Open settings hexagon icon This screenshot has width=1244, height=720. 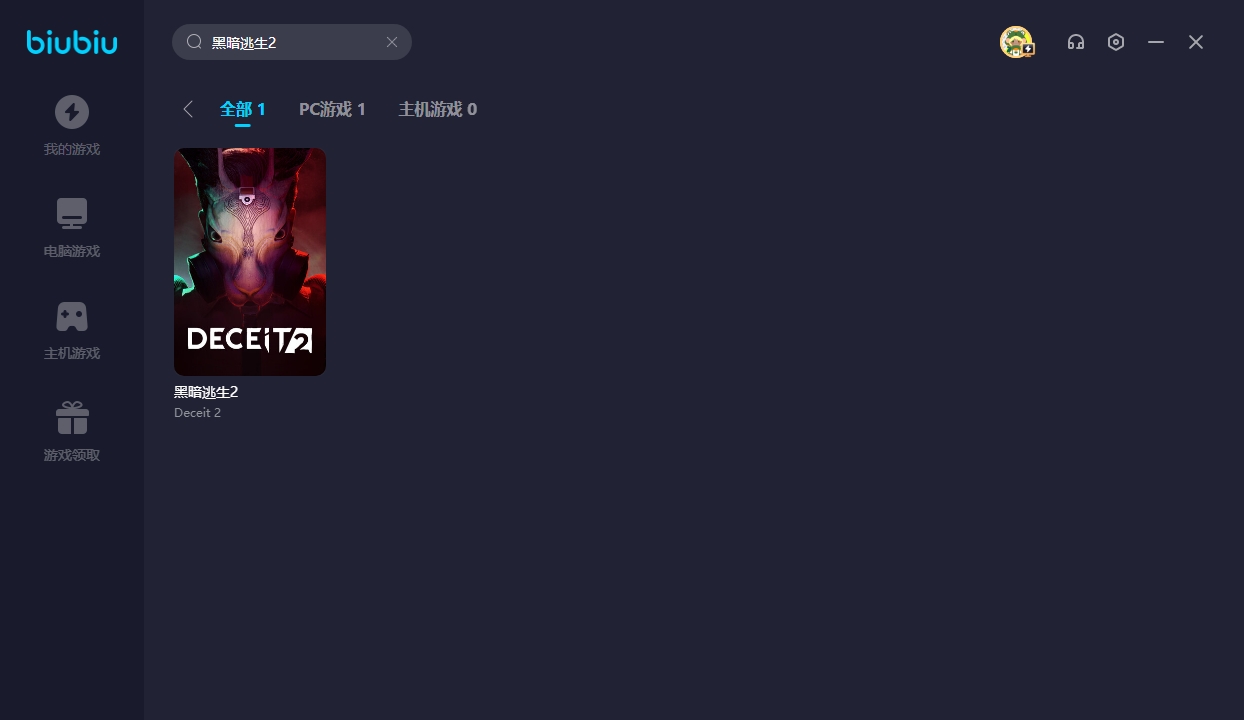click(x=1116, y=42)
